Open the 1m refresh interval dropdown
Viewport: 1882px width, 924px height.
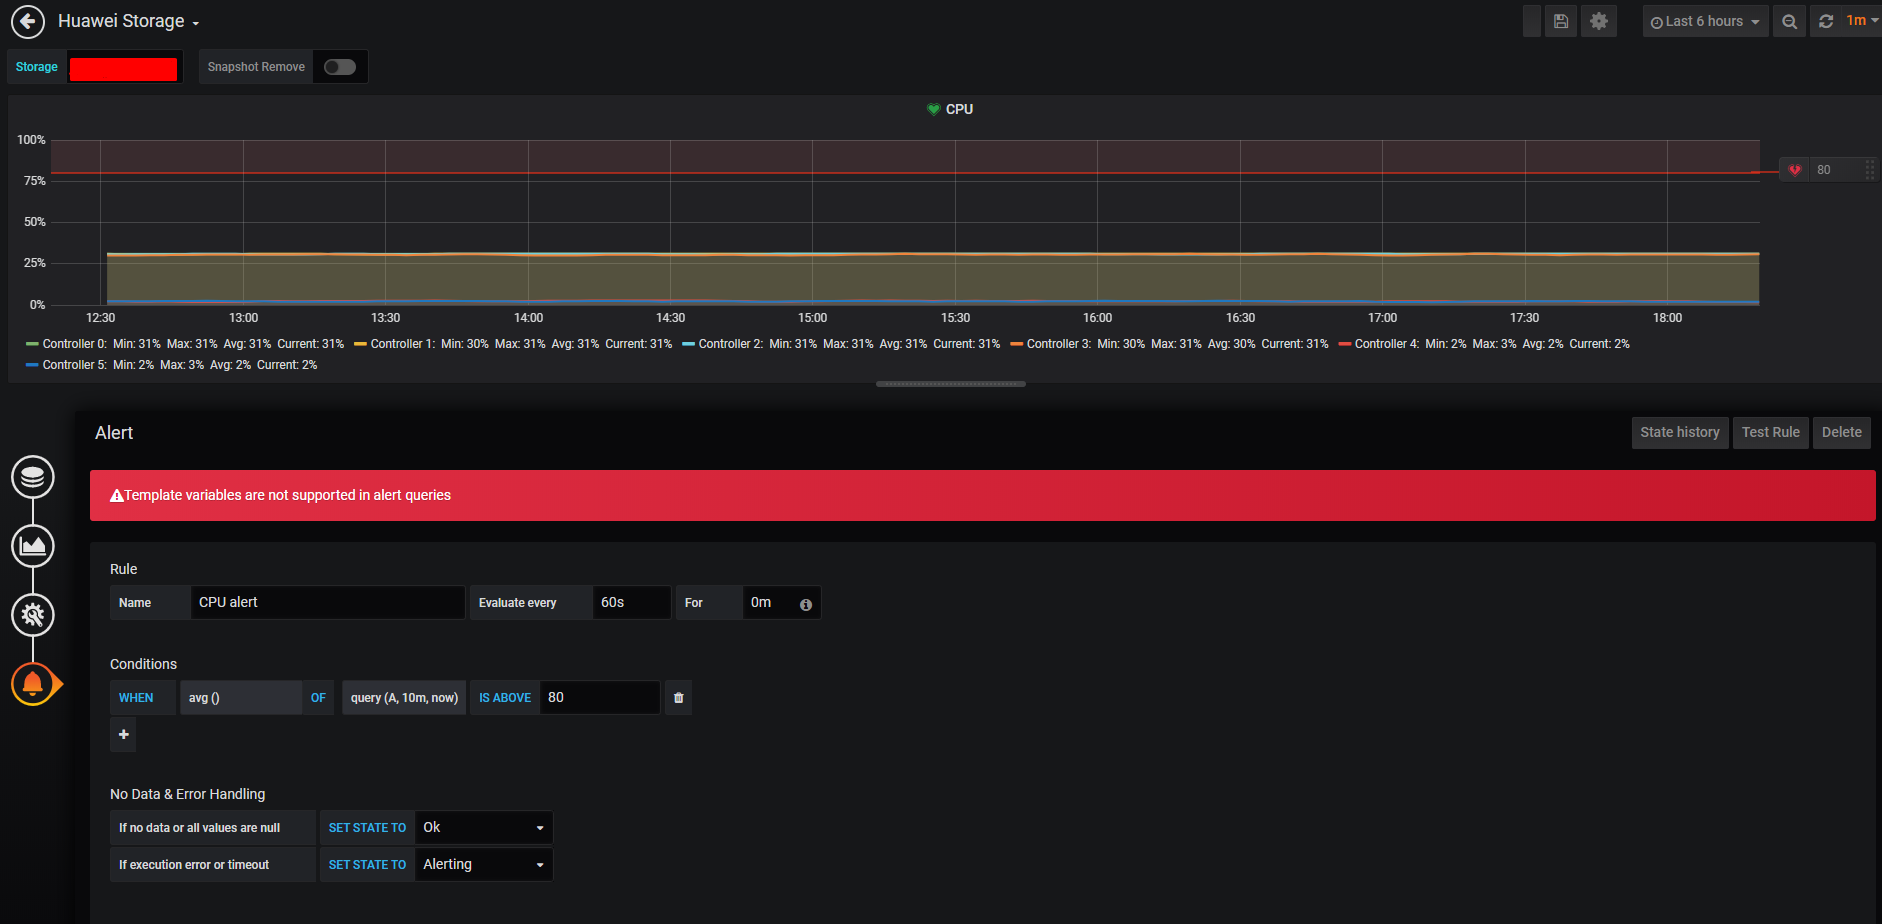click(1862, 21)
